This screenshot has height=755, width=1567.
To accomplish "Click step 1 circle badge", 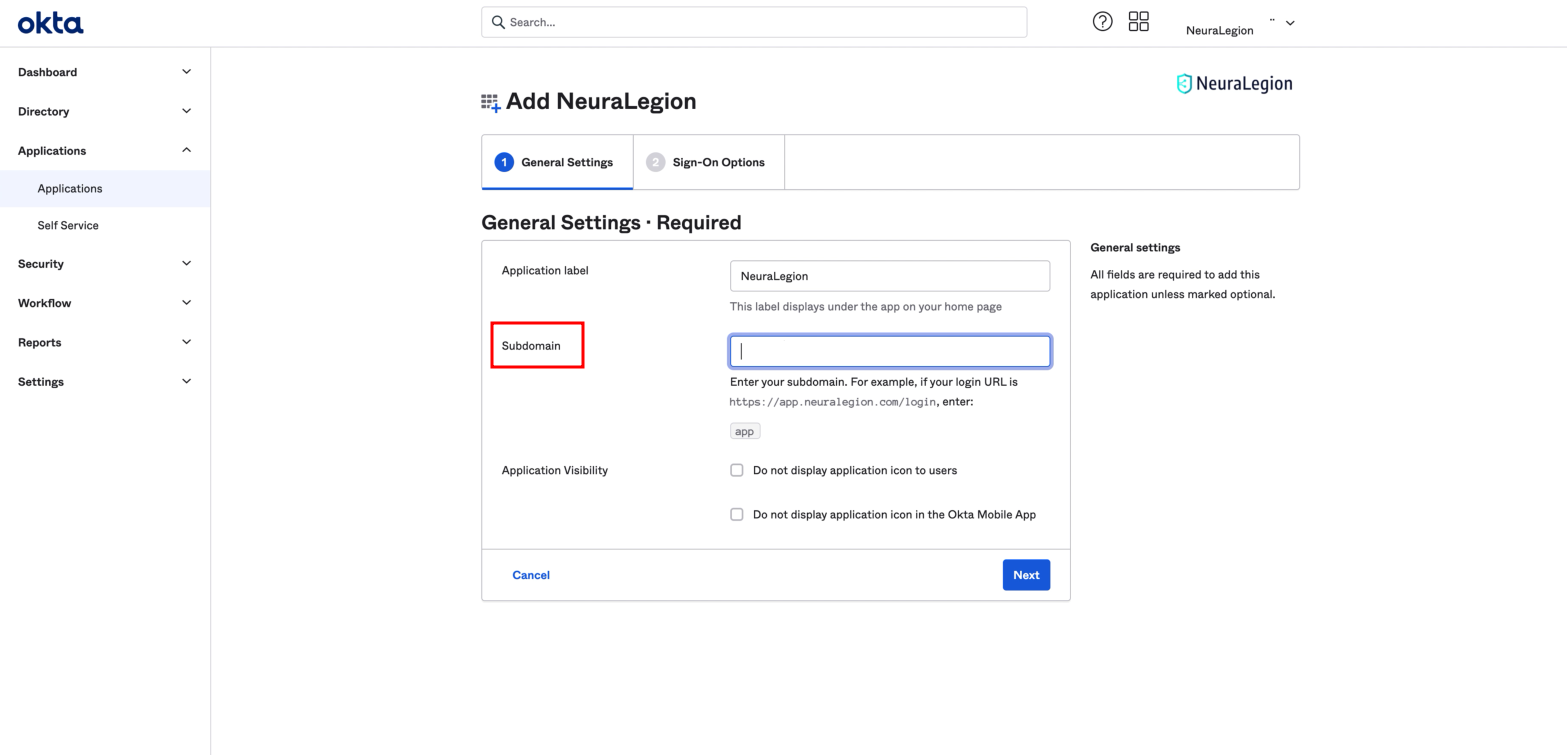I will pos(504,162).
